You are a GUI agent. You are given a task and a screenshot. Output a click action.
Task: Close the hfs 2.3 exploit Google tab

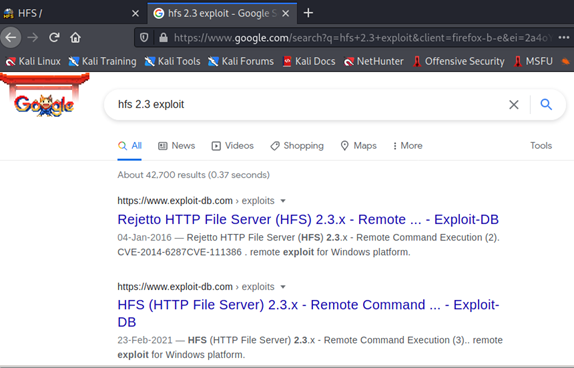(286, 14)
